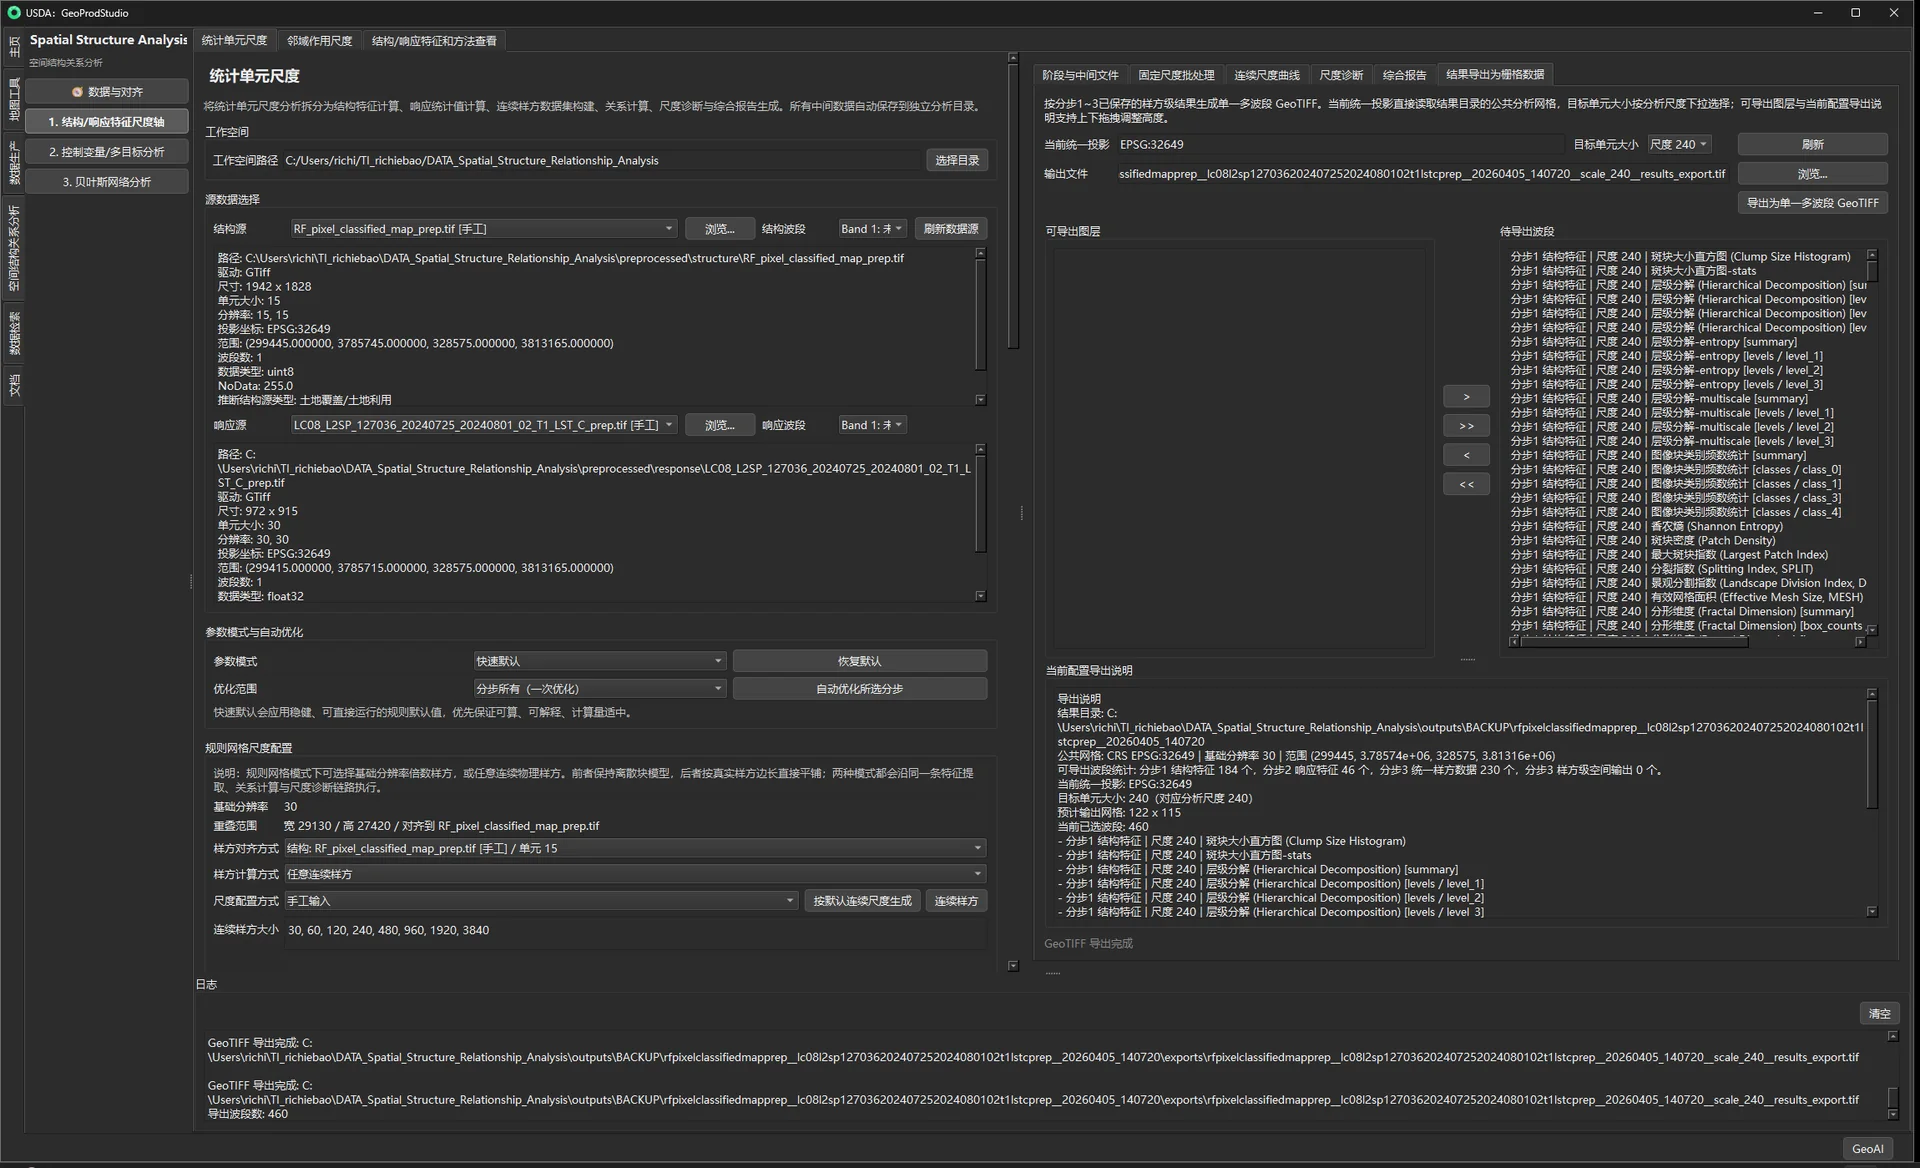Viewport: 1920px width, 1168px height.
Task: Select 香农熵 (Shannon Entropy) band row
Action: (1686, 526)
